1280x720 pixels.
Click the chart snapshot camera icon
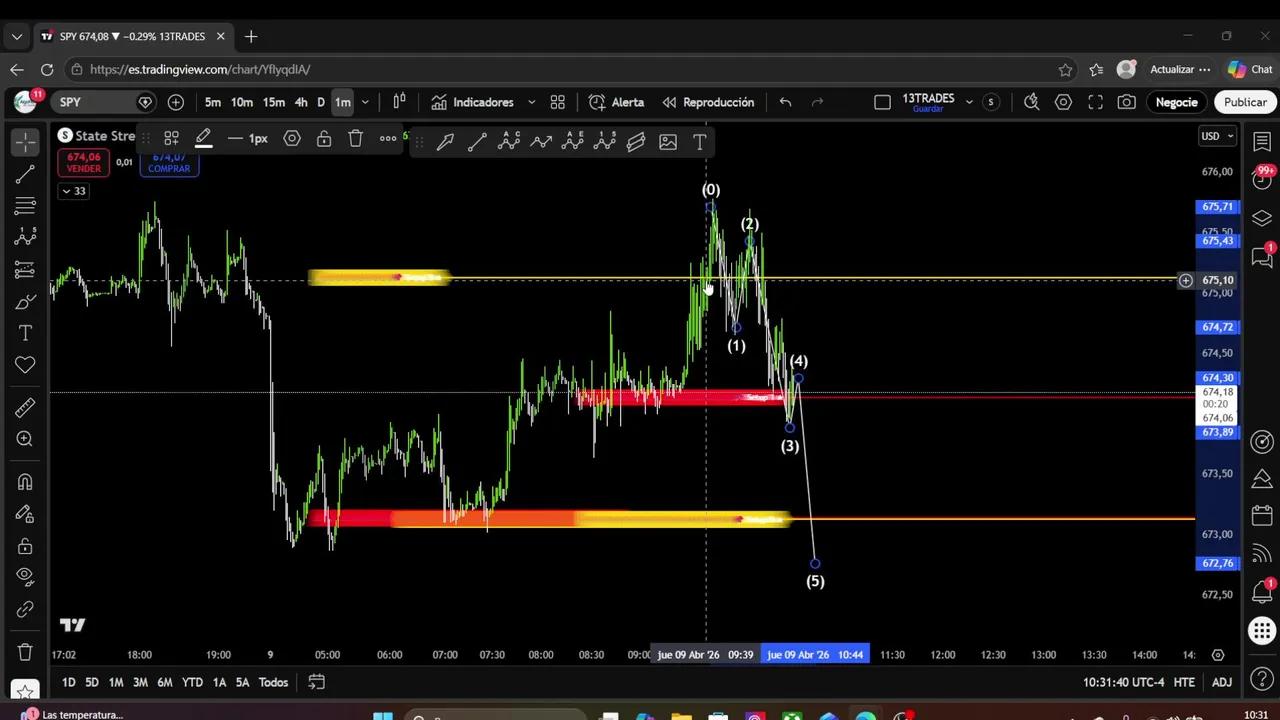point(1127,102)
